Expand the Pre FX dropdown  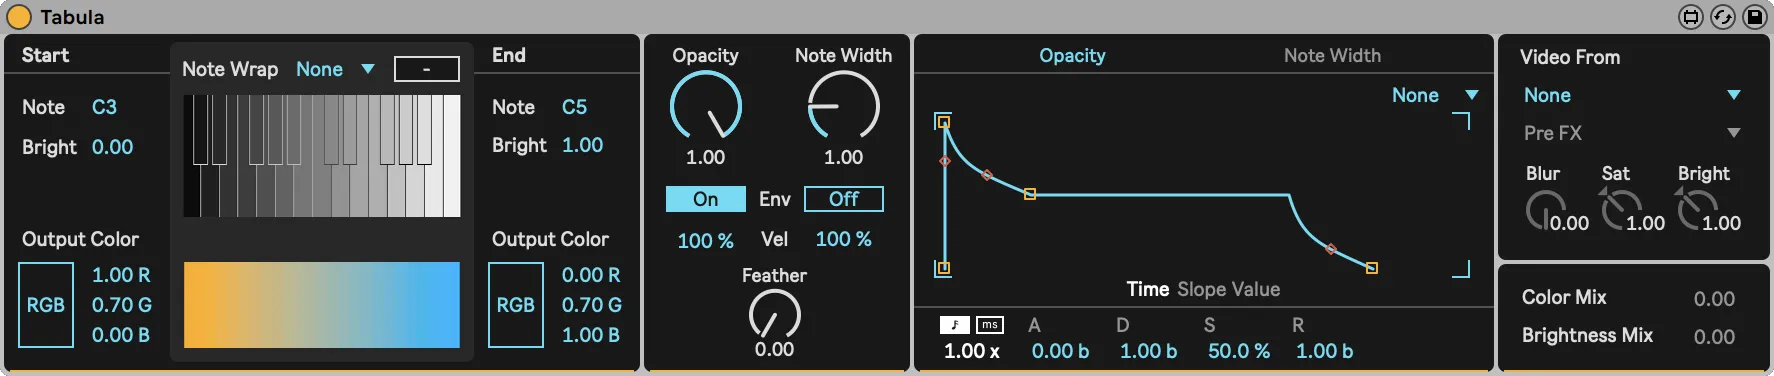1632,133
